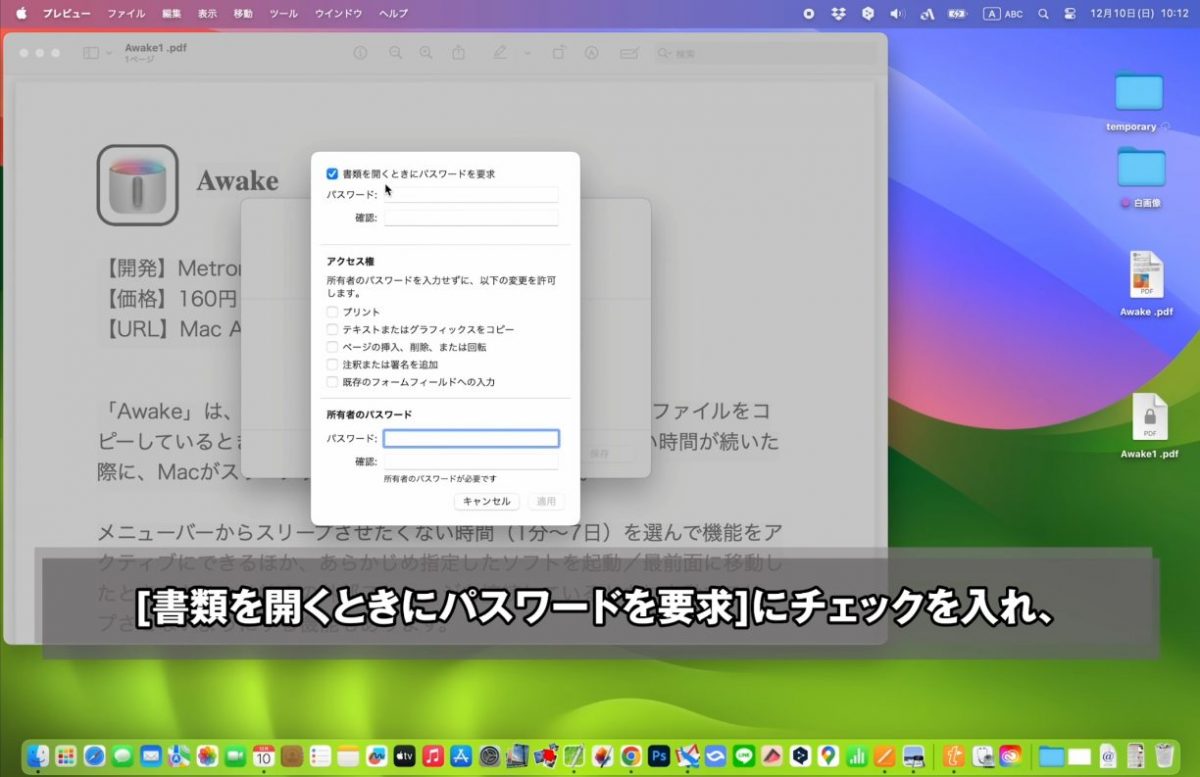Check ページの挿入、削除、または回転 option
This screenshot has width=1200, height=777.
pyautogui.click(x=332, y=347)
